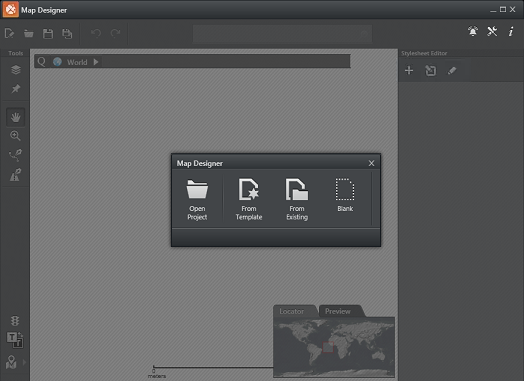Add a new stylesheet with plus icon
The height and width of the screenshot is (381, 524).
click(409, 71)
